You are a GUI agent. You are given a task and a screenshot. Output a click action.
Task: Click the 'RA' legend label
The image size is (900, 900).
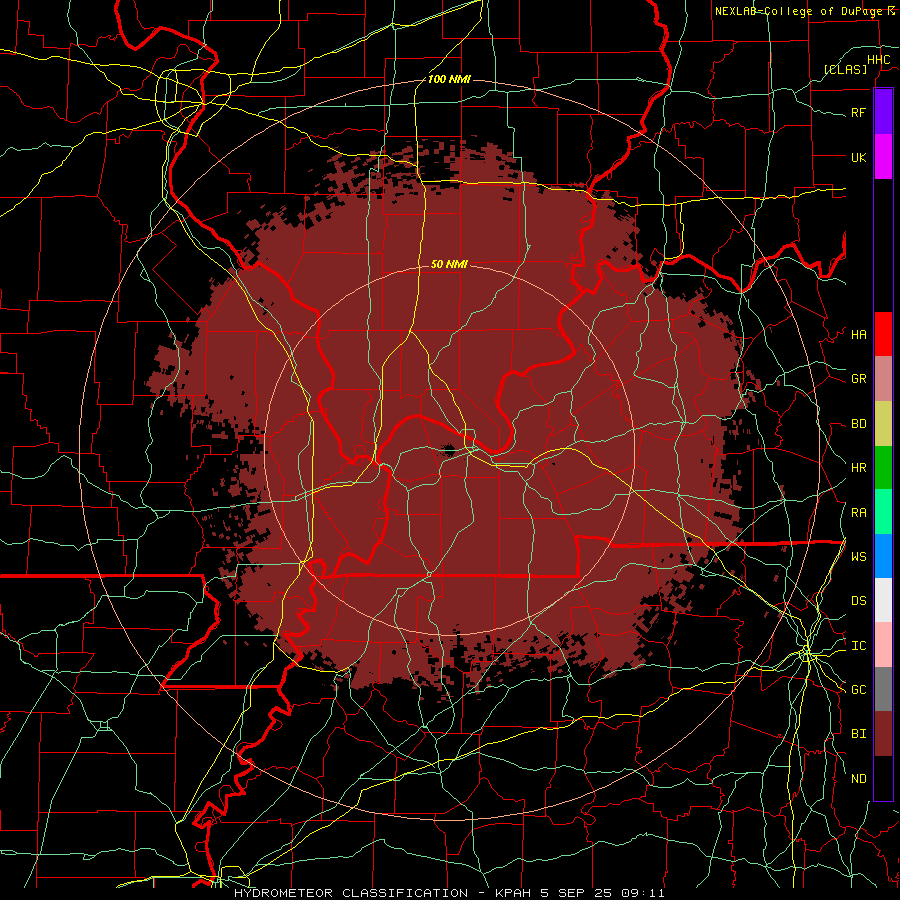point(858,513)
